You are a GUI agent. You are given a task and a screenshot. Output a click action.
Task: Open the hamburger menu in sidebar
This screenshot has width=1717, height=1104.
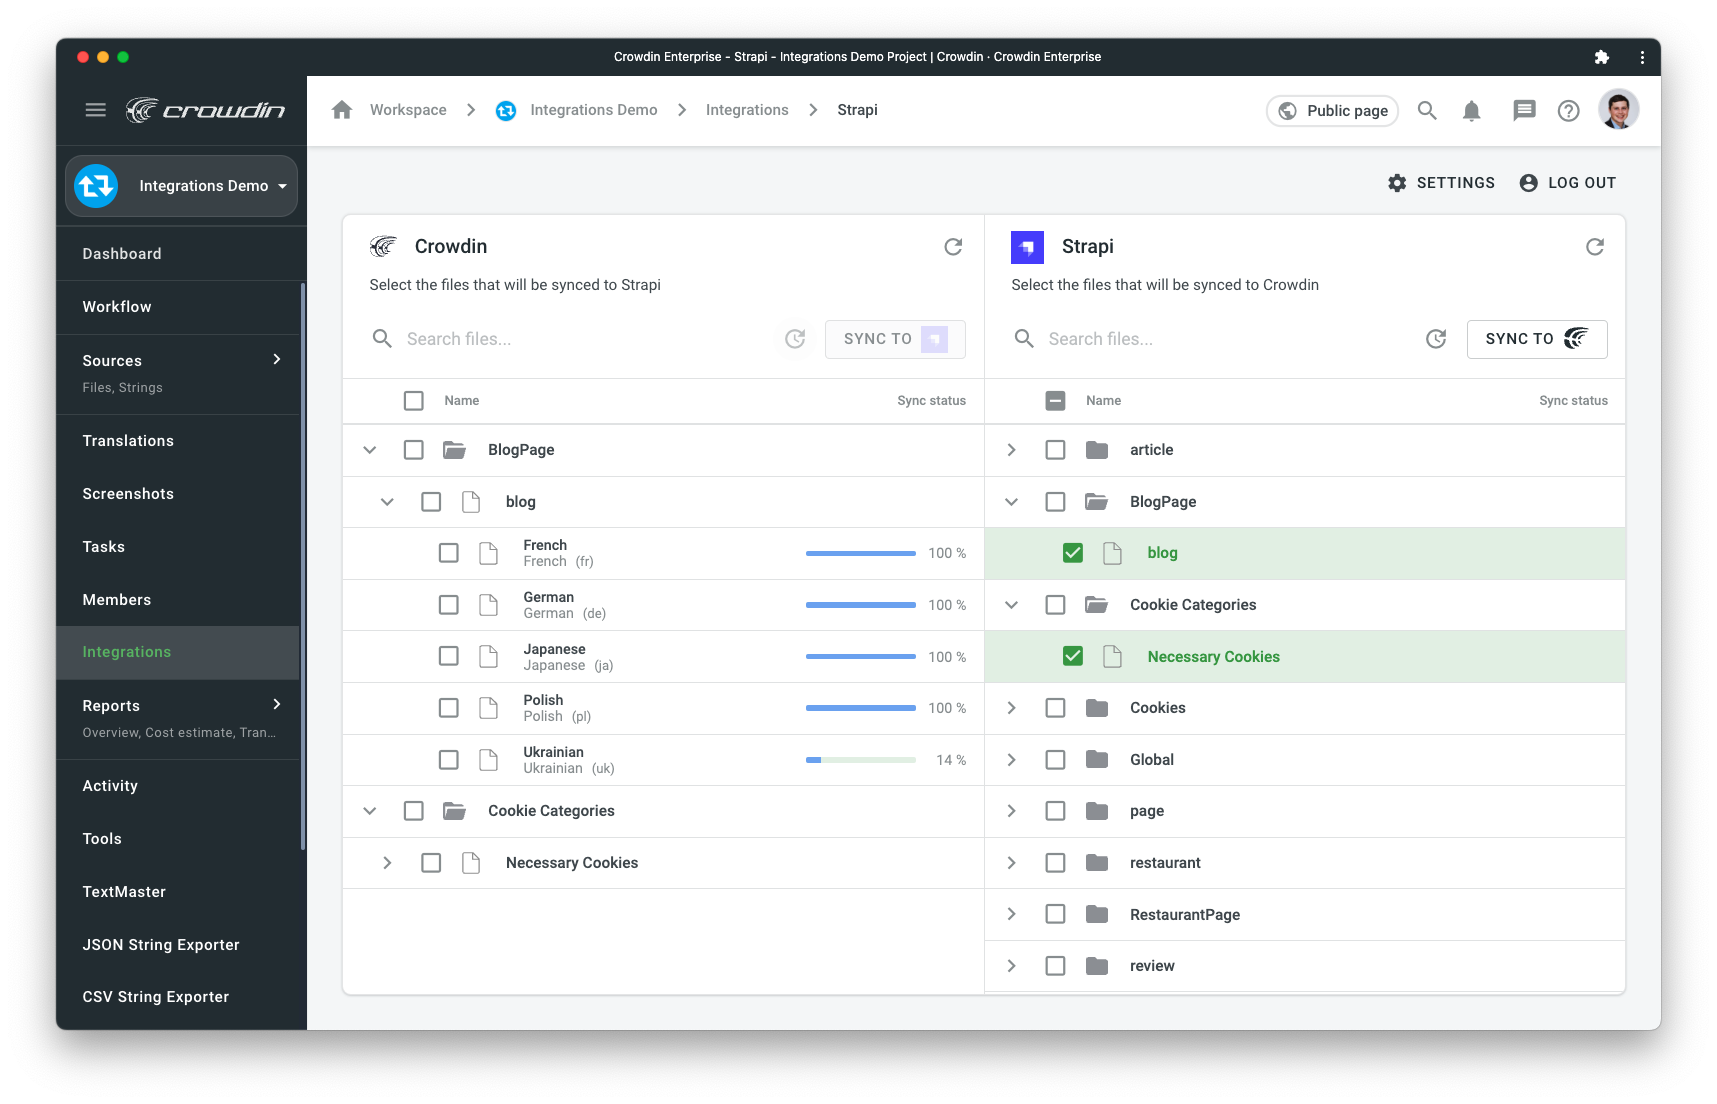[96, 110]
